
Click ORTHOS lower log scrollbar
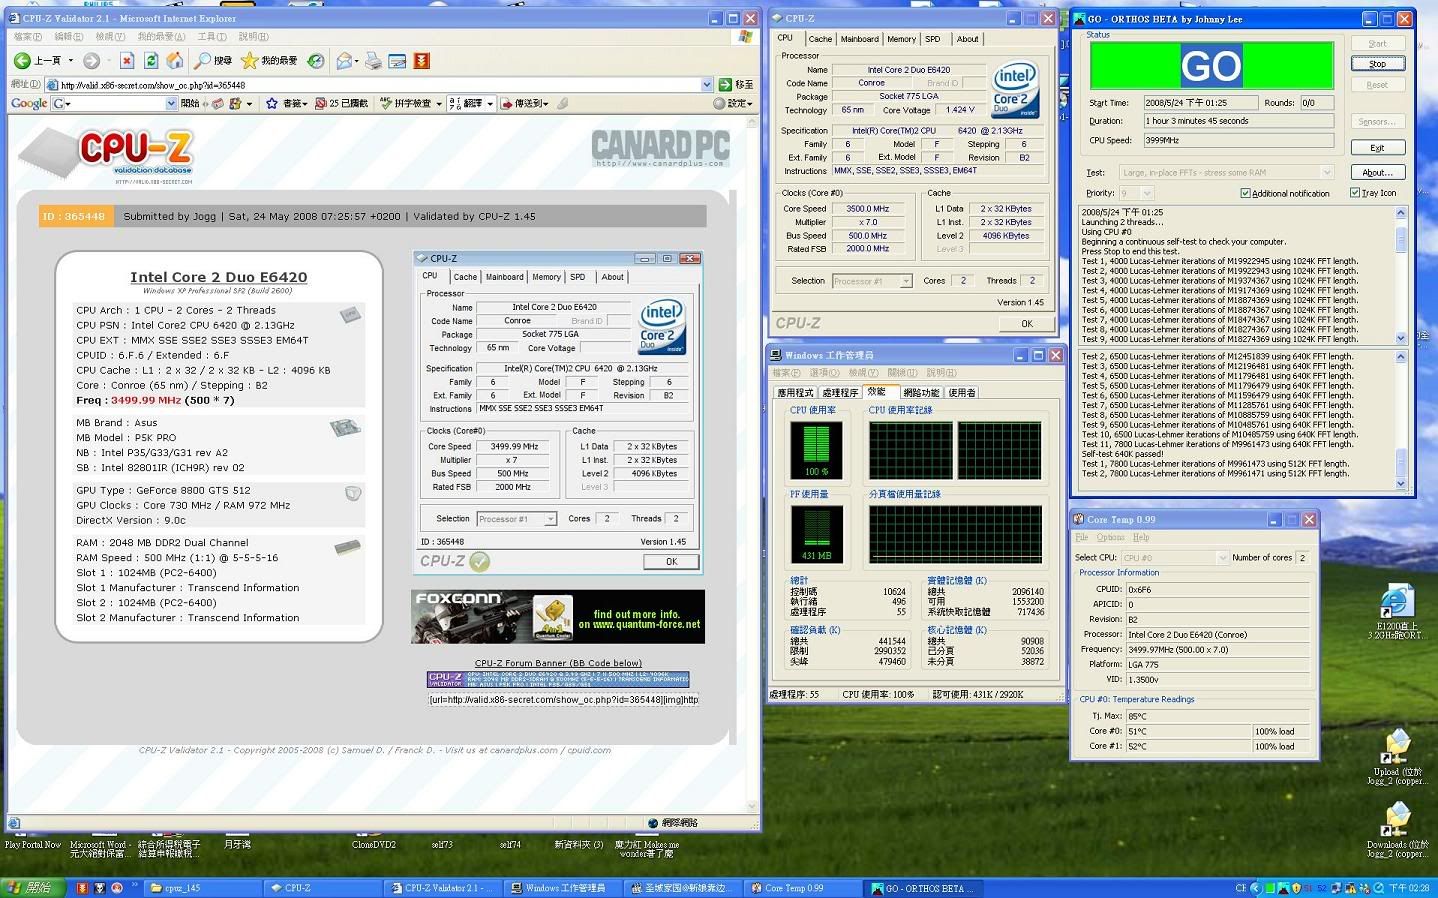click(x=1400, y=419)
